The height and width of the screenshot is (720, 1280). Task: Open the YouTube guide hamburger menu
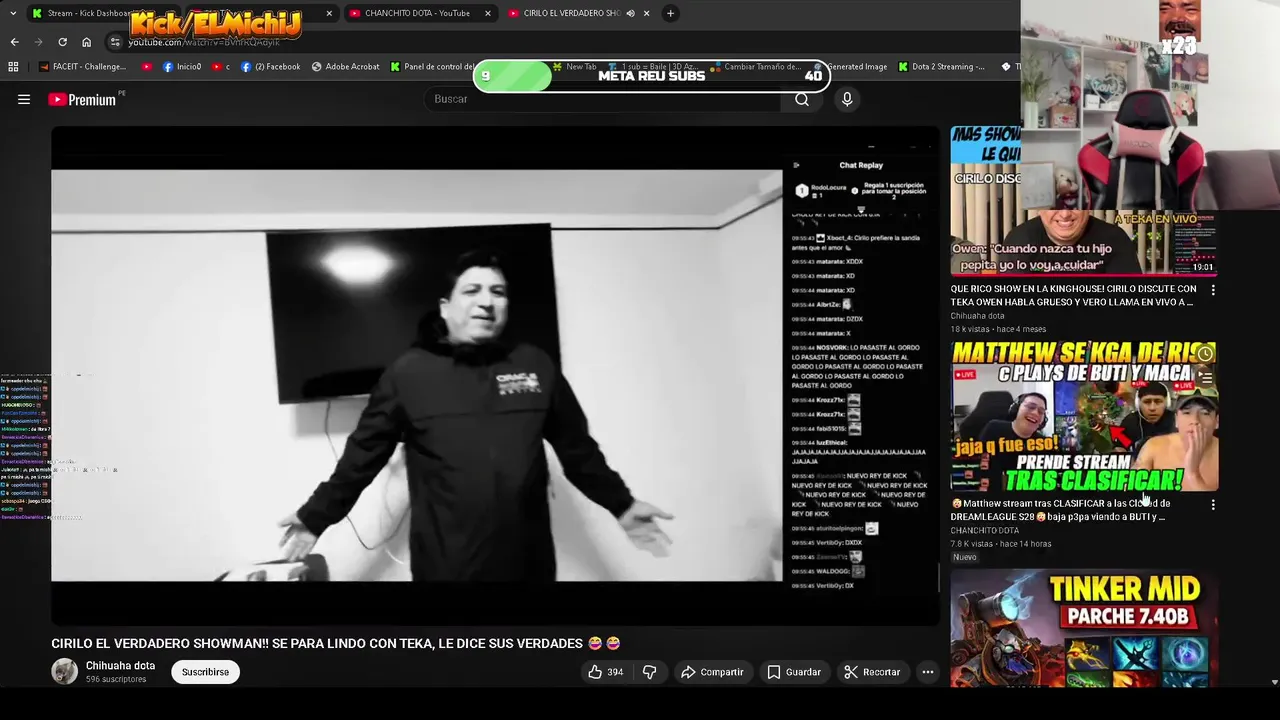coord(24,99)
